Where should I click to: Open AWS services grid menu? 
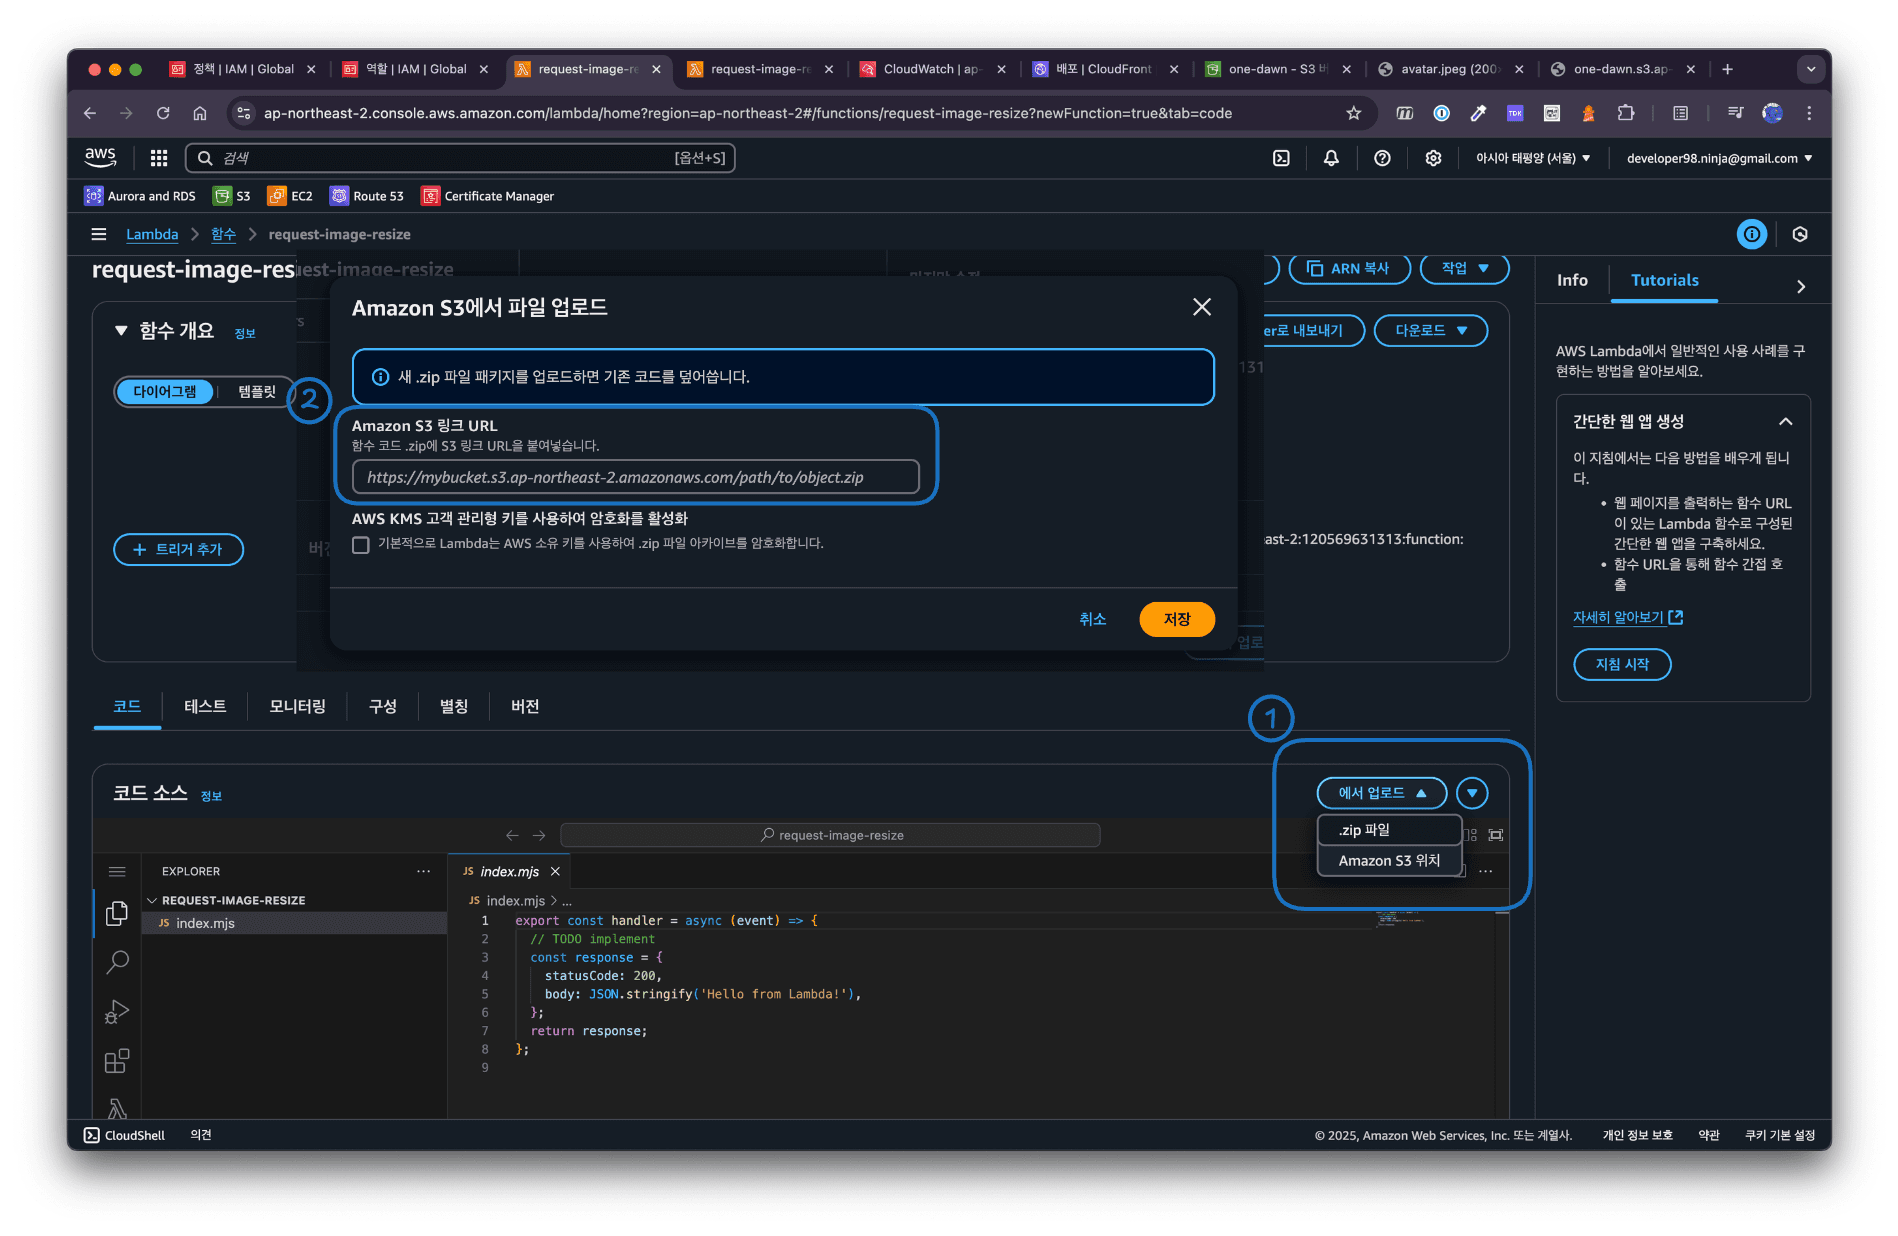pos(158,158)
